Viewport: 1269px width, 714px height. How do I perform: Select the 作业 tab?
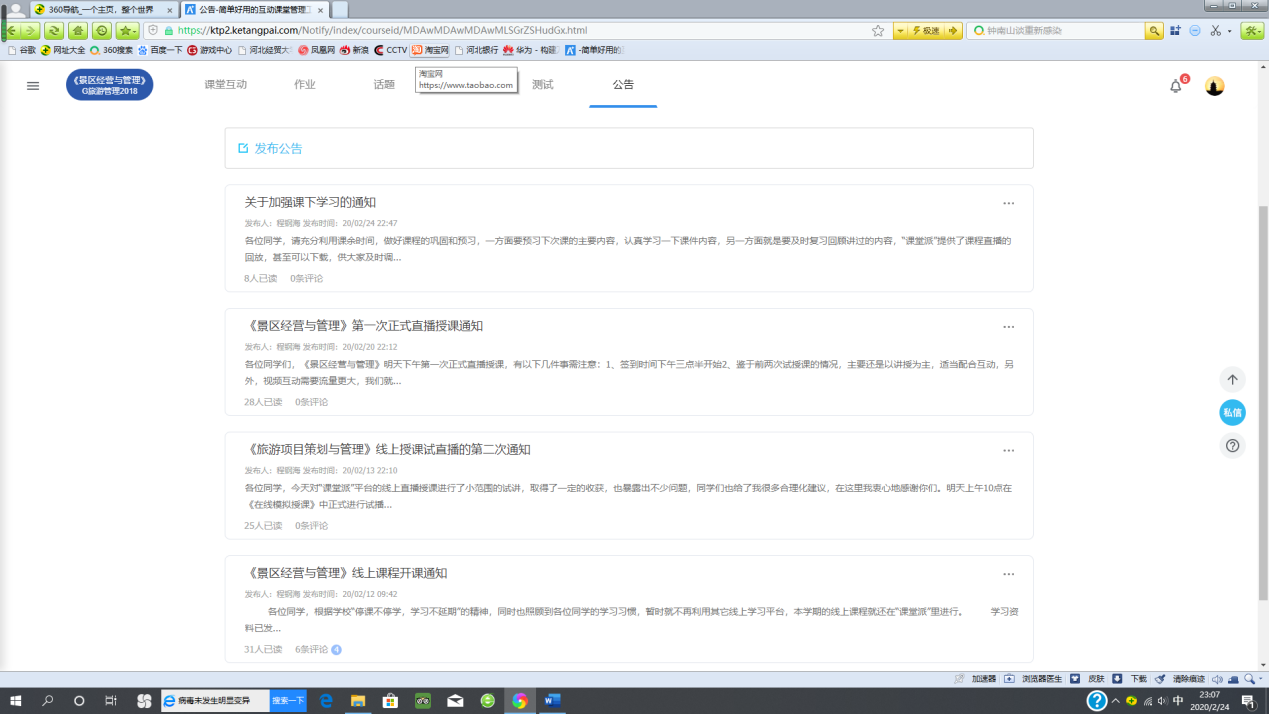pyautogui.click(x=305, y=85)
